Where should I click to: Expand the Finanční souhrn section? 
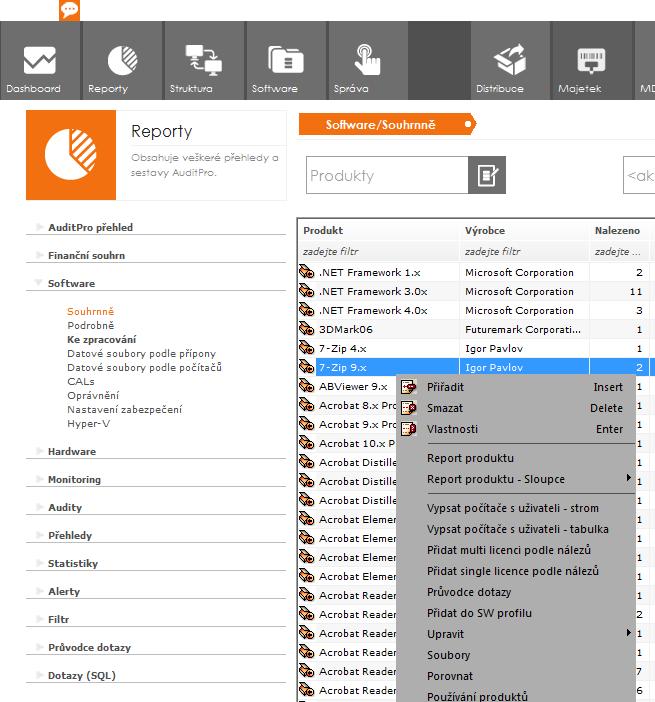point(40,255)
